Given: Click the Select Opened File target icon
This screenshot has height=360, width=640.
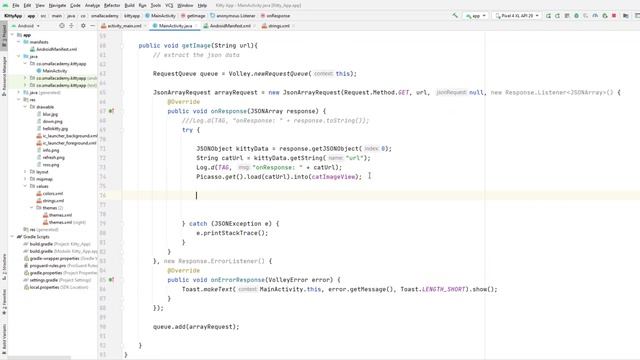Looking at the screenshot, I should click(62, 26).
